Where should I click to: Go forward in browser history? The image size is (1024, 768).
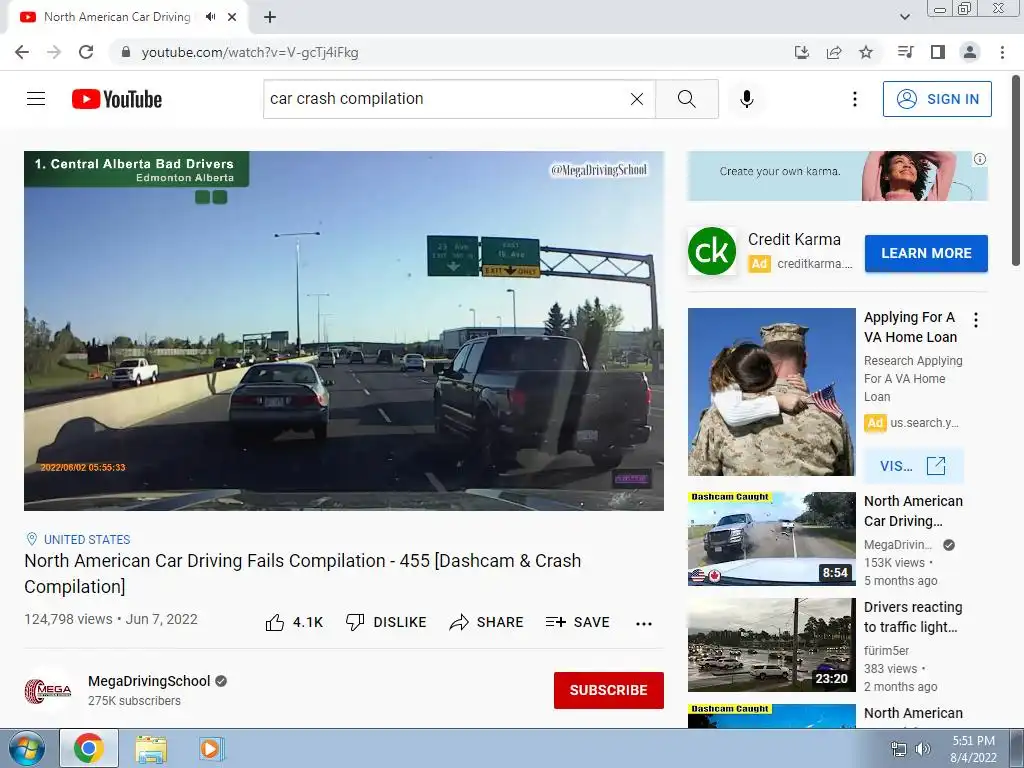point(54,52)
